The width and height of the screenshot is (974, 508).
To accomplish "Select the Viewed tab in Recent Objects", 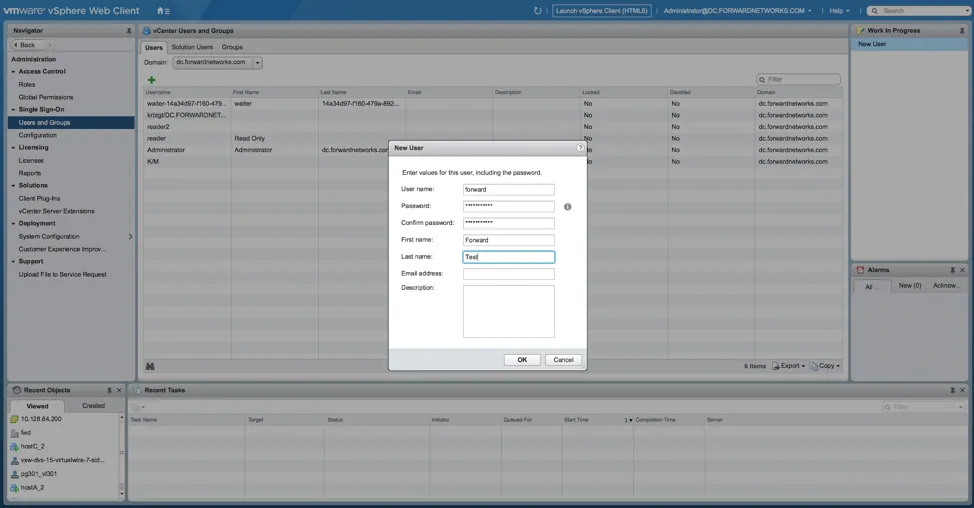I will [x=37, y=406].
